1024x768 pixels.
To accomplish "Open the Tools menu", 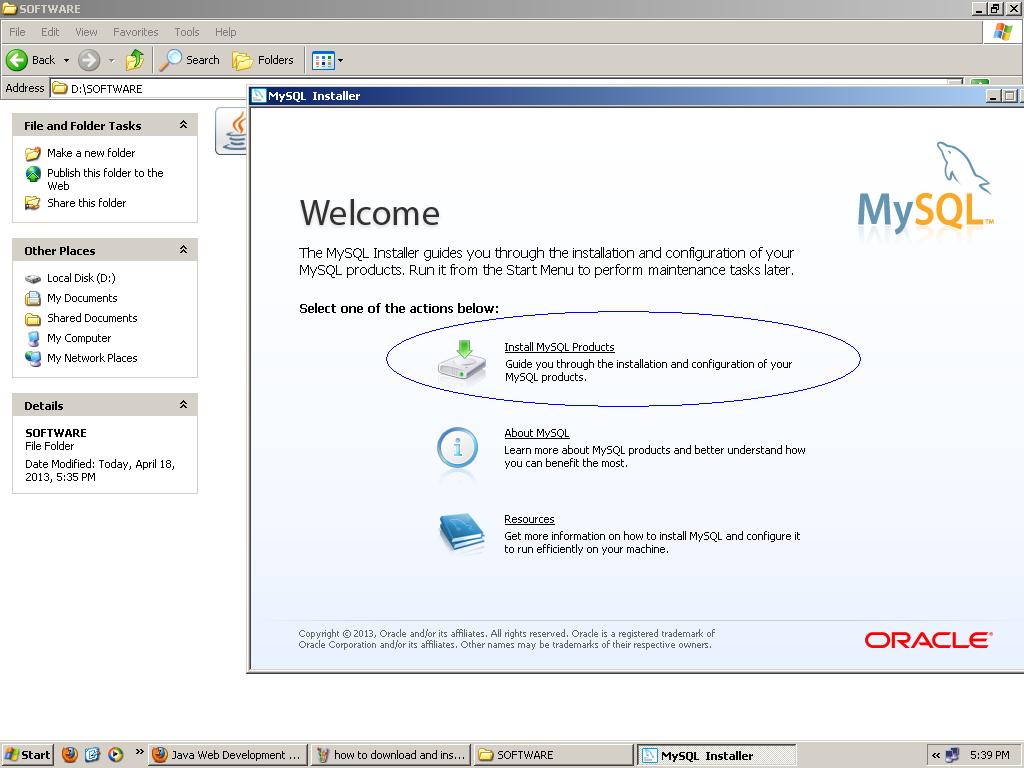I will tap(187, 32).
